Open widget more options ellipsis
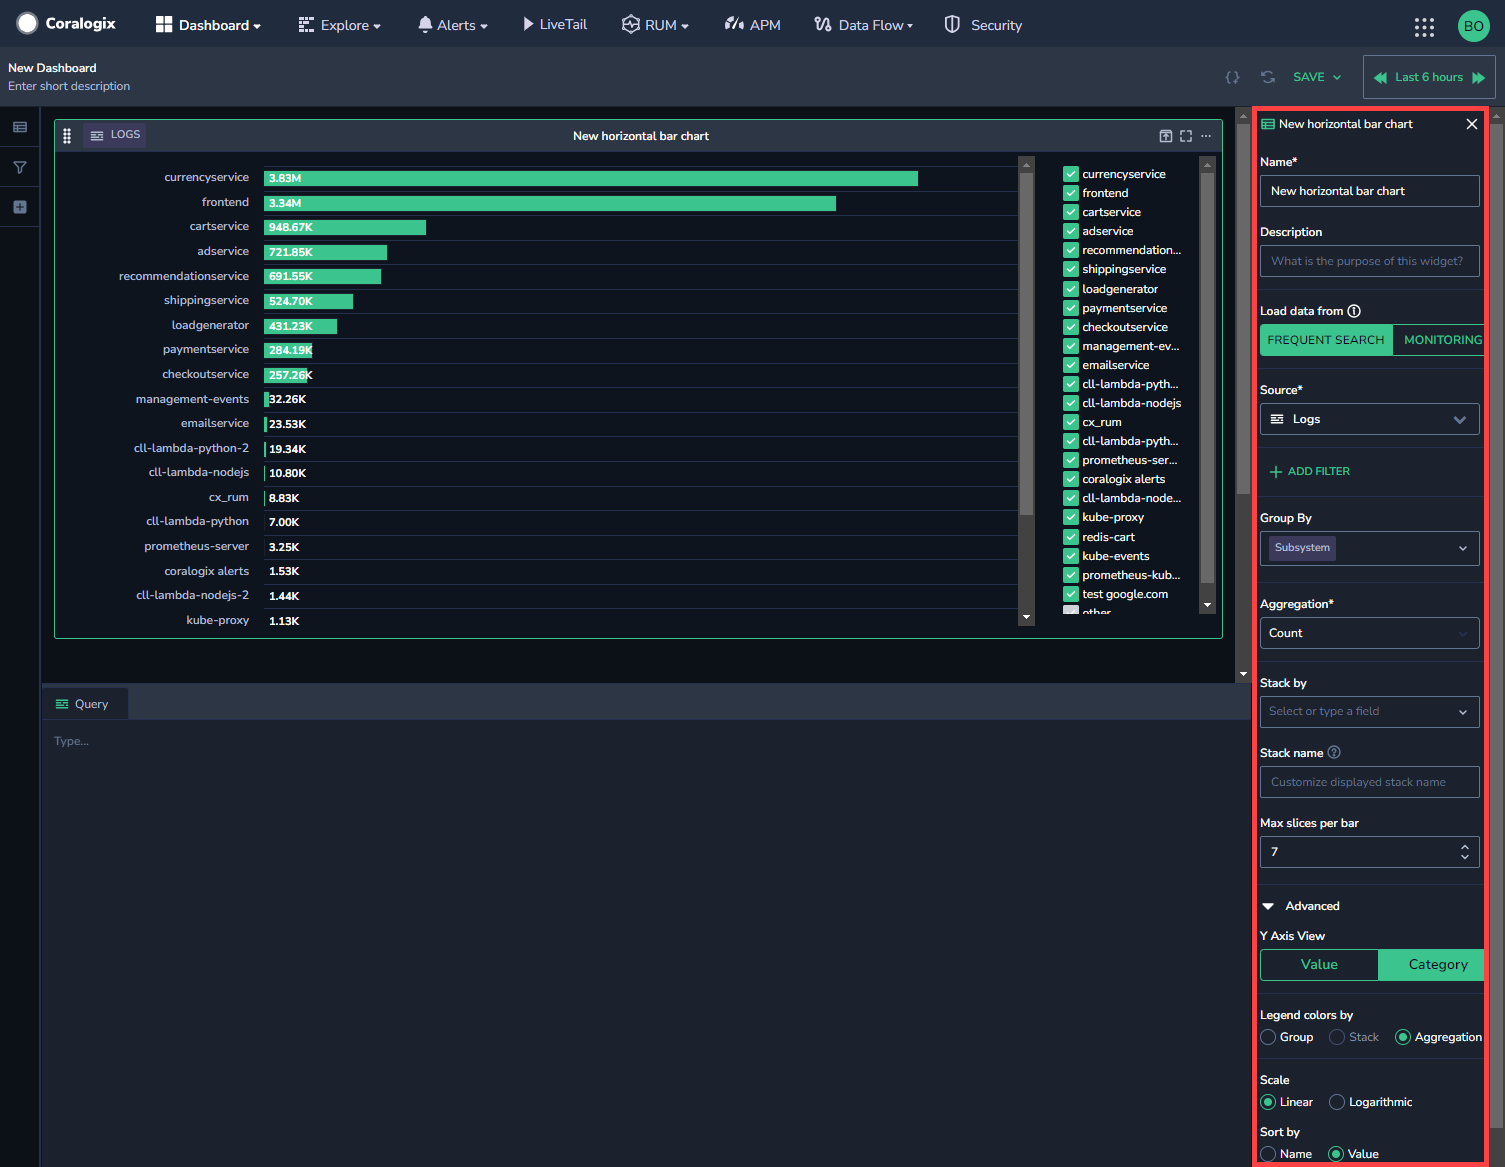1505x1167 pixels. click(x=1206, y=136)
